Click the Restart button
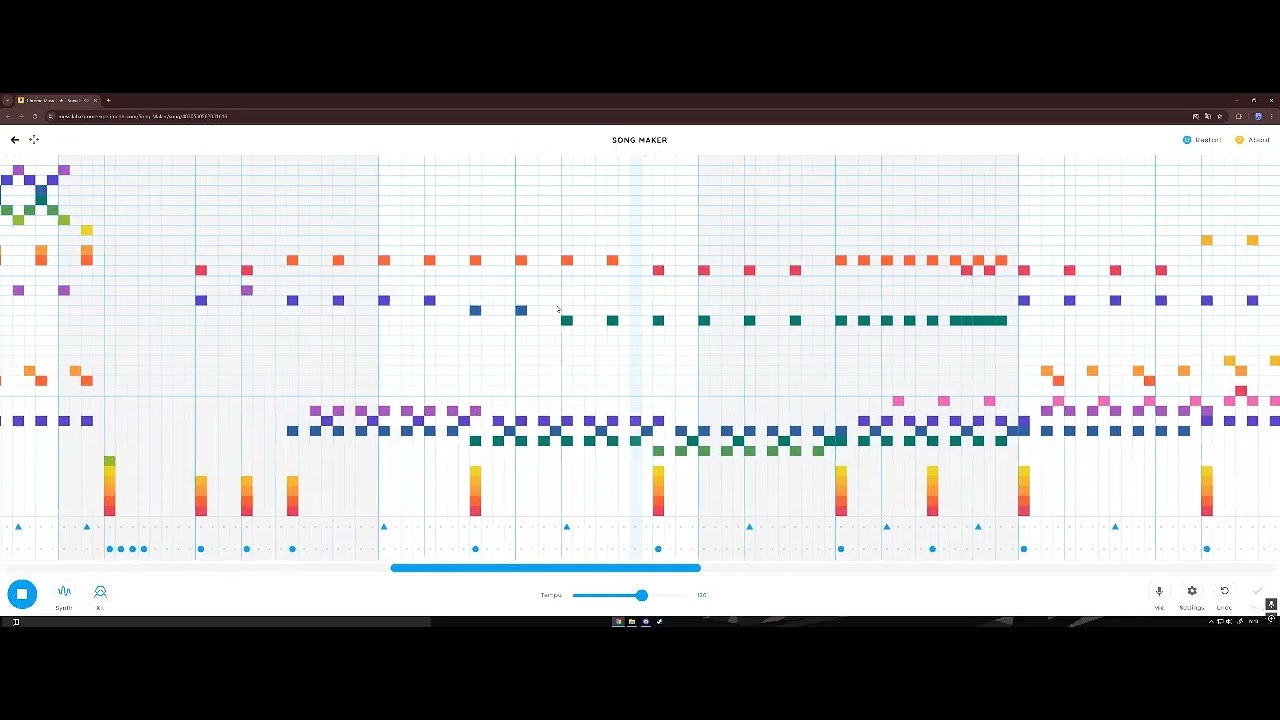 coord(1203,140)
